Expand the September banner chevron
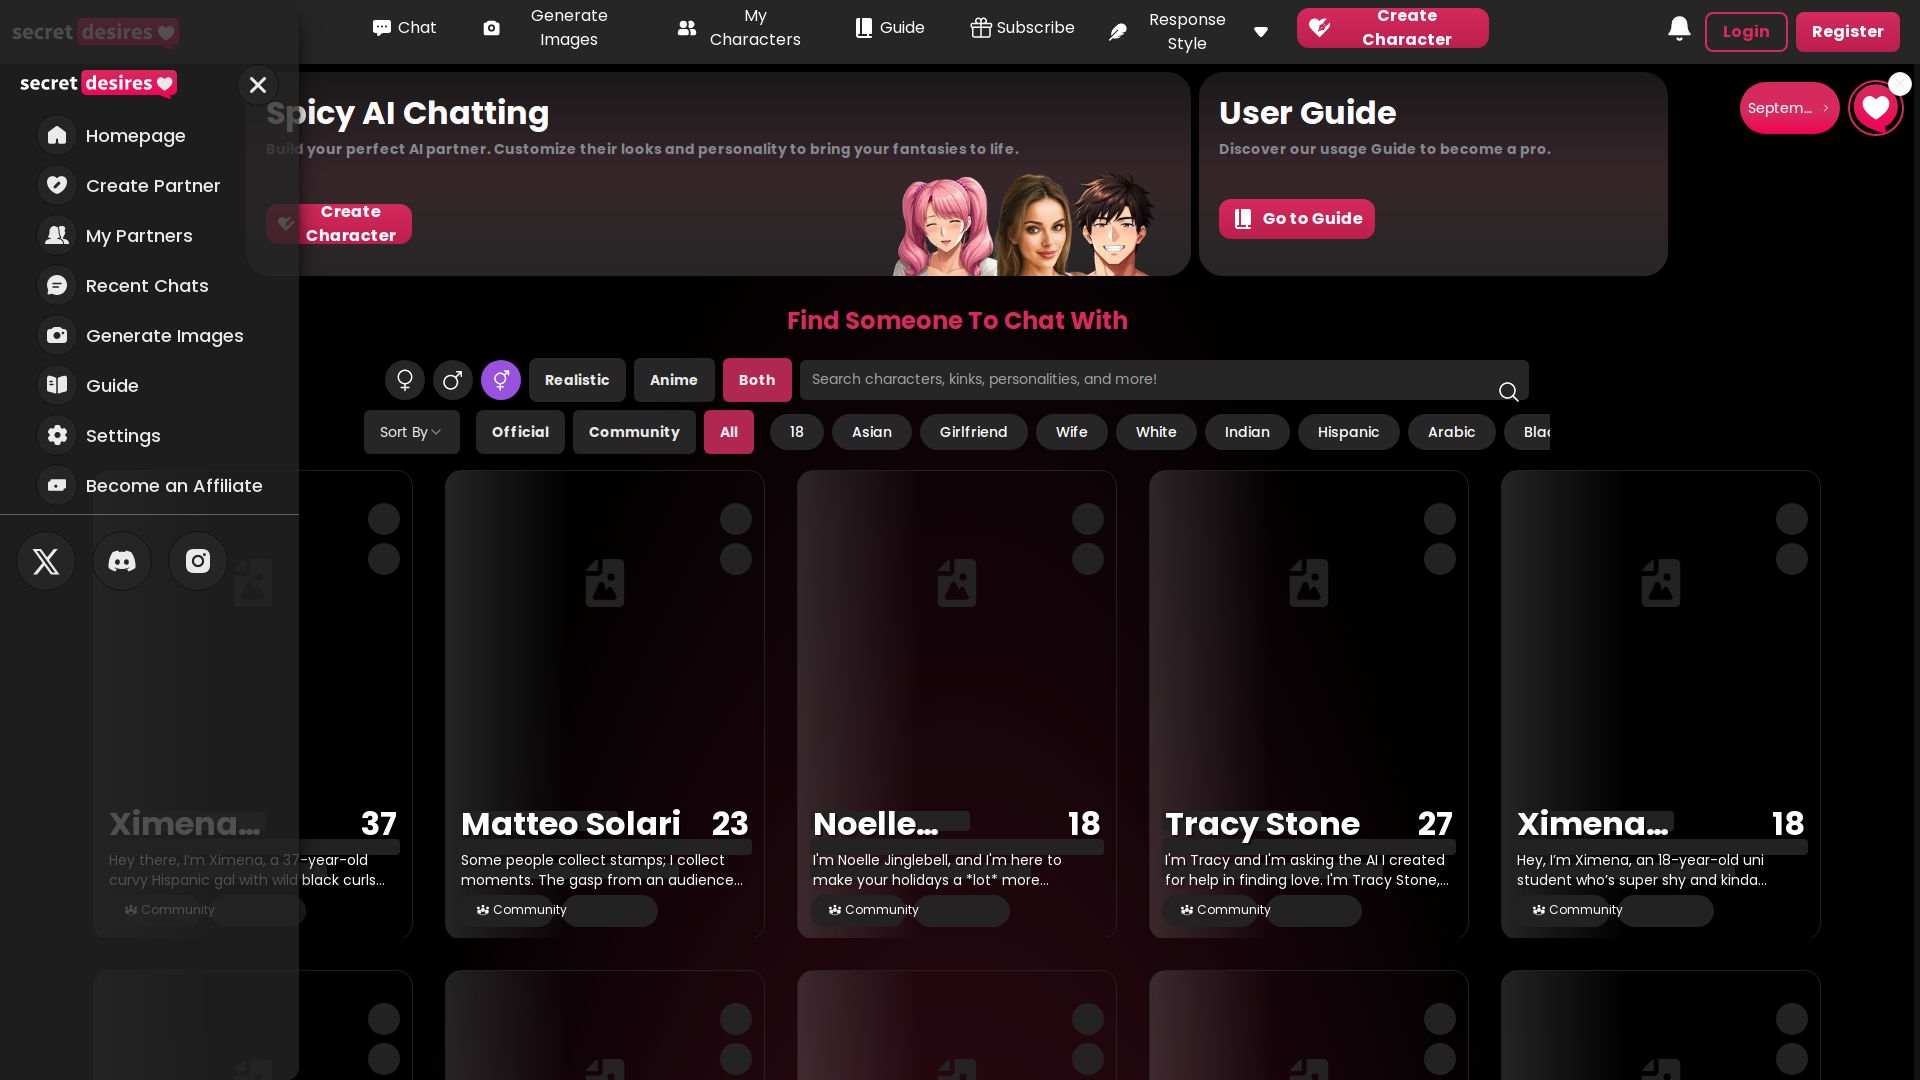Image resolution: width=1920 pixels, height=1080 pixels. click(x=1825, y=108)
